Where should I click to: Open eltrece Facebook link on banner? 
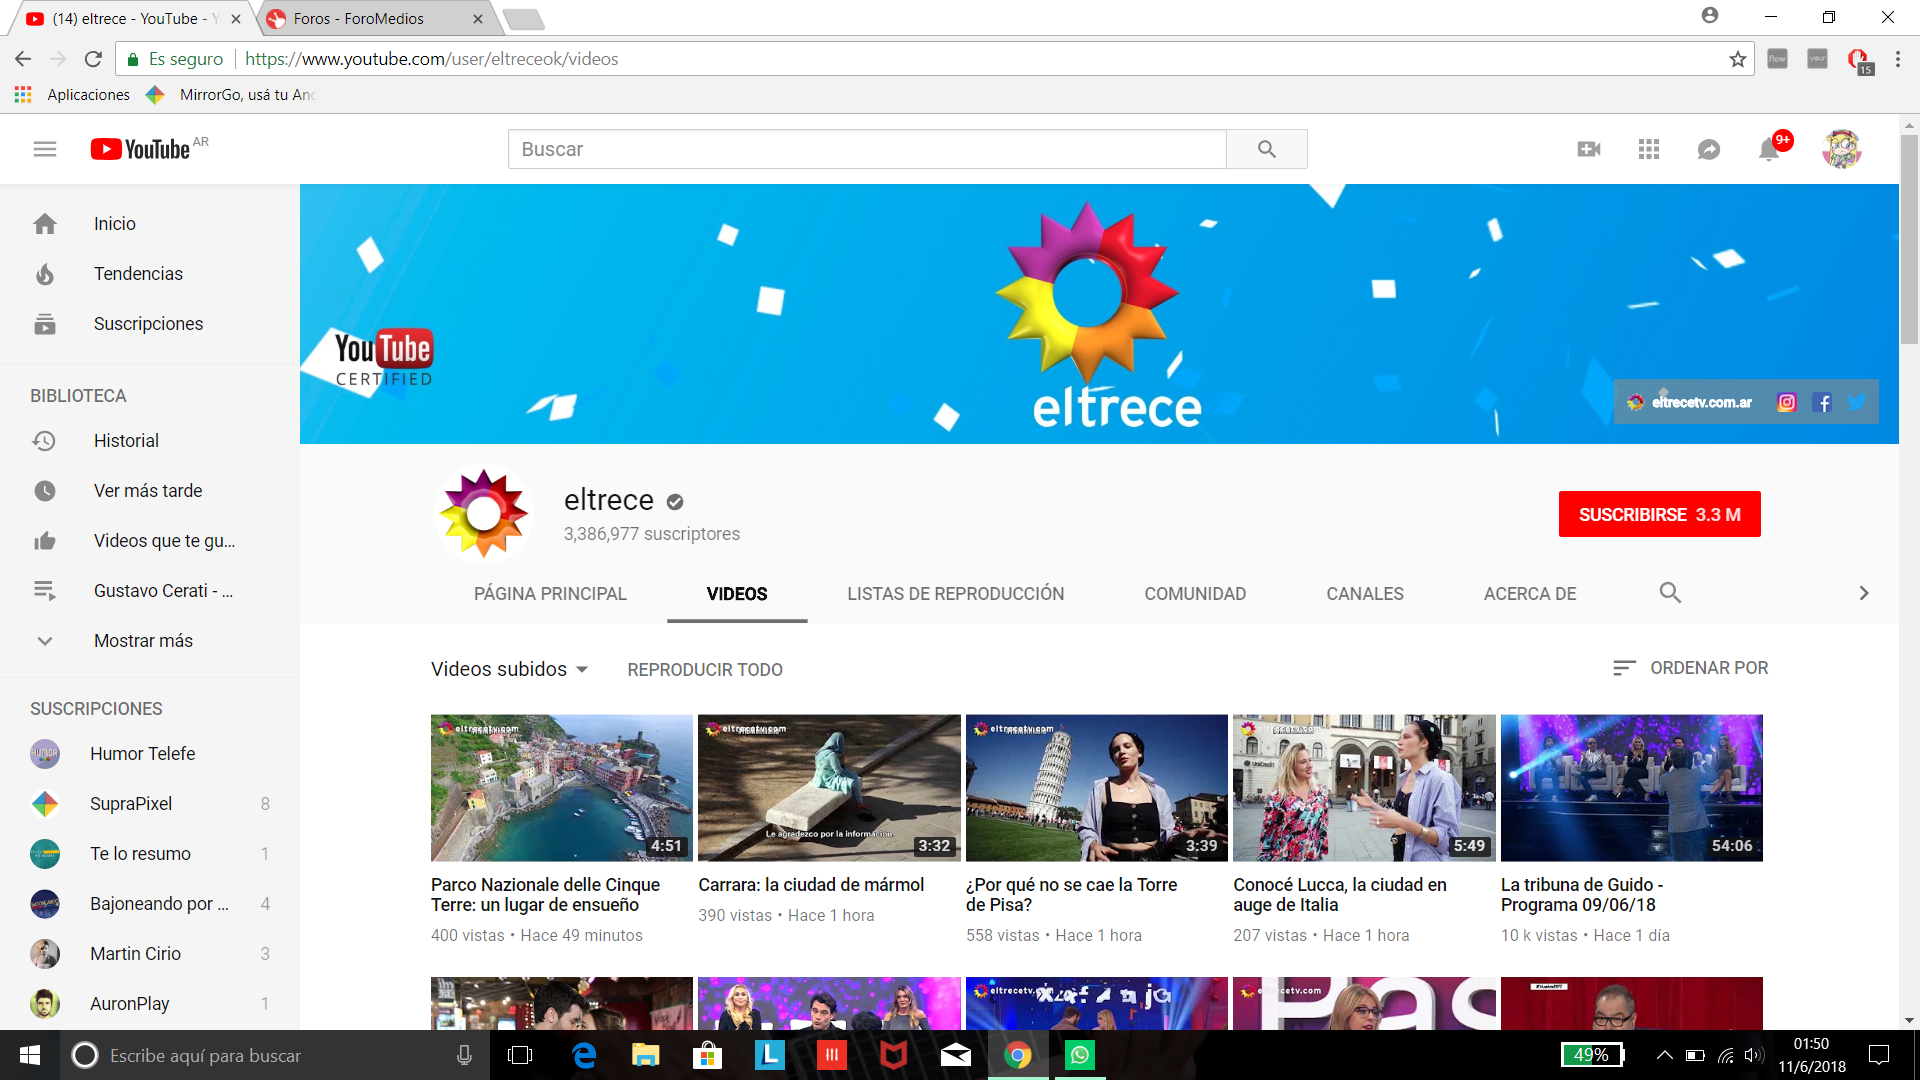coord(1822,402)
